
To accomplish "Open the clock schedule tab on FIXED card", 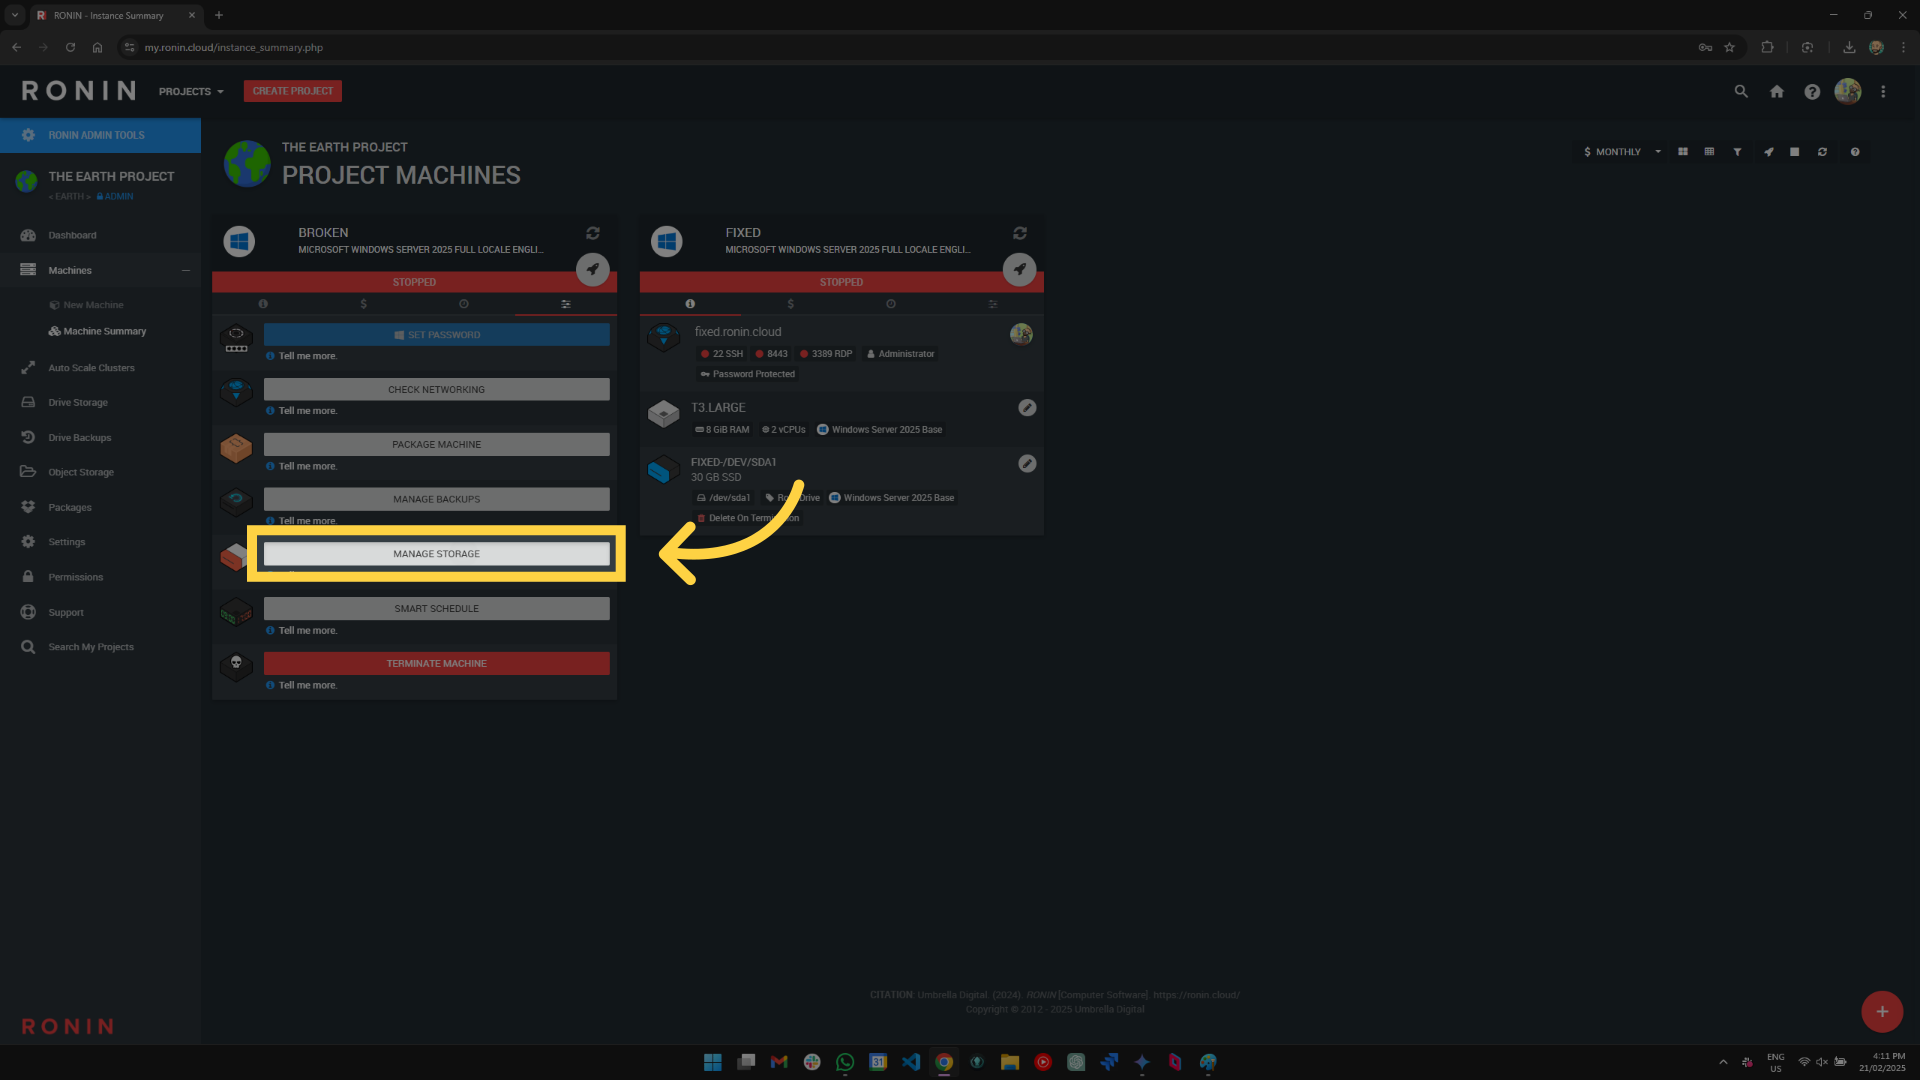I will tap(891, 304).
